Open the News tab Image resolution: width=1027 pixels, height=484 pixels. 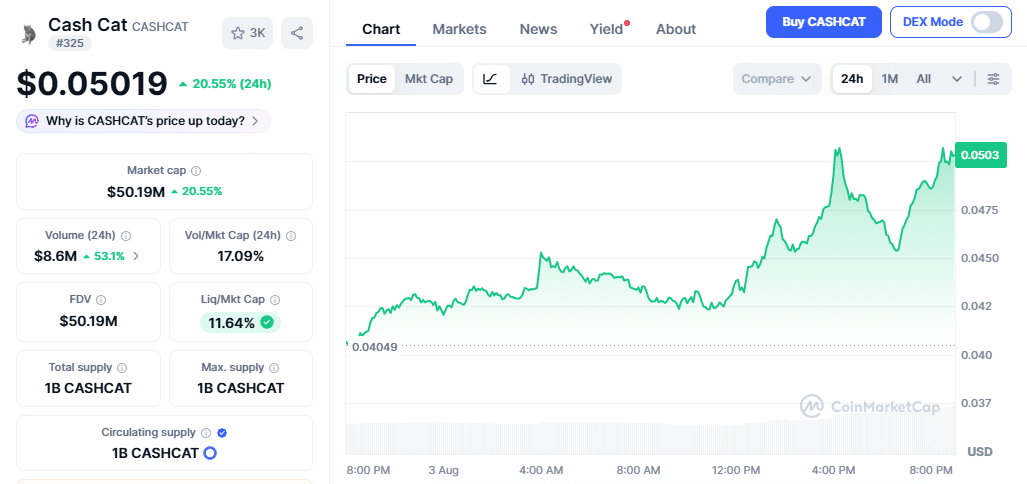[538, 29]
